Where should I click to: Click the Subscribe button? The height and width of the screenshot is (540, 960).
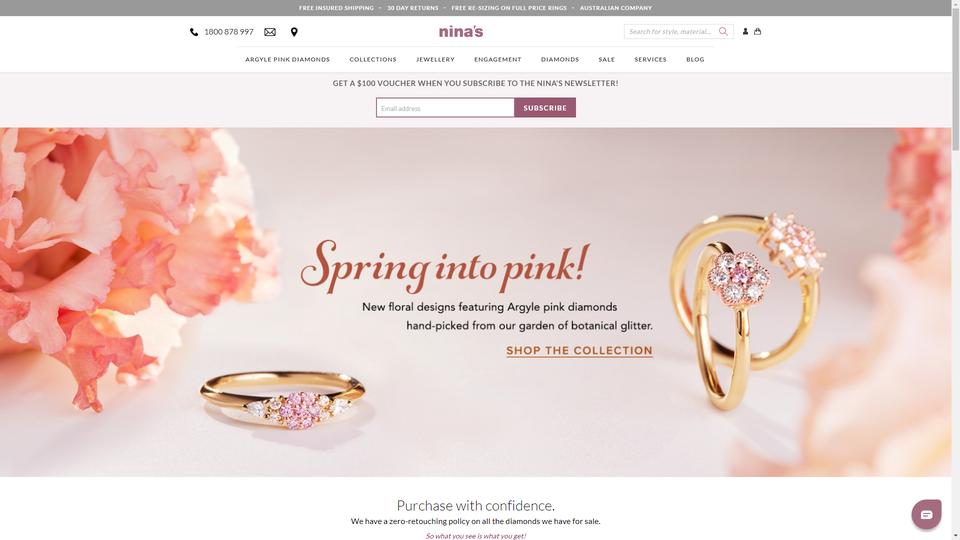click(545, 108)
